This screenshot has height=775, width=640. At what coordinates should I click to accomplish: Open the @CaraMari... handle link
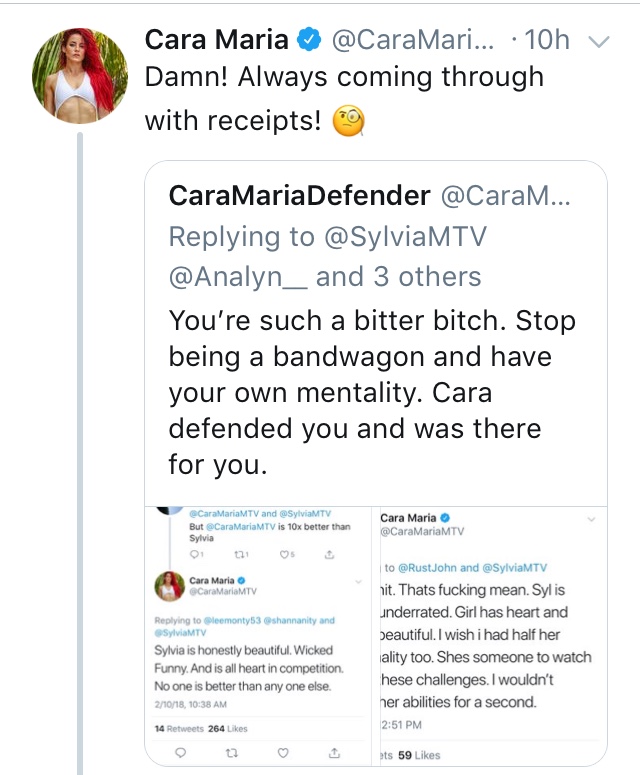412,40
